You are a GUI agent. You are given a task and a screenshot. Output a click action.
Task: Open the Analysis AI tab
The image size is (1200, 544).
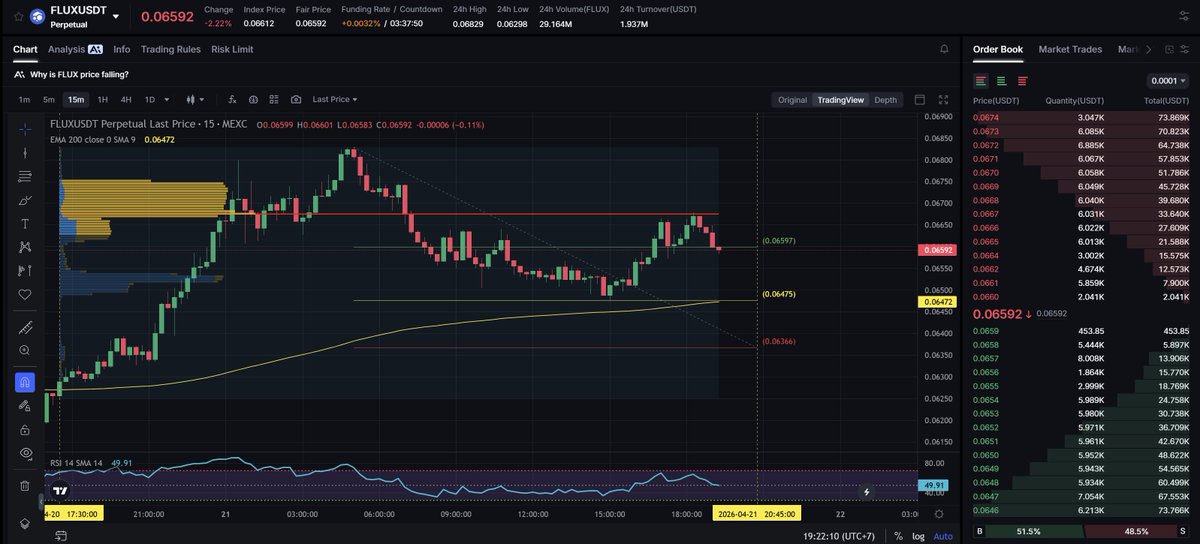pos(74,49)
